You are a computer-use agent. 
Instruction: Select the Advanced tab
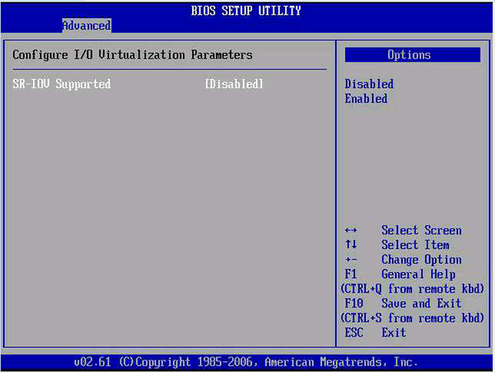click(x=87, y=26)
